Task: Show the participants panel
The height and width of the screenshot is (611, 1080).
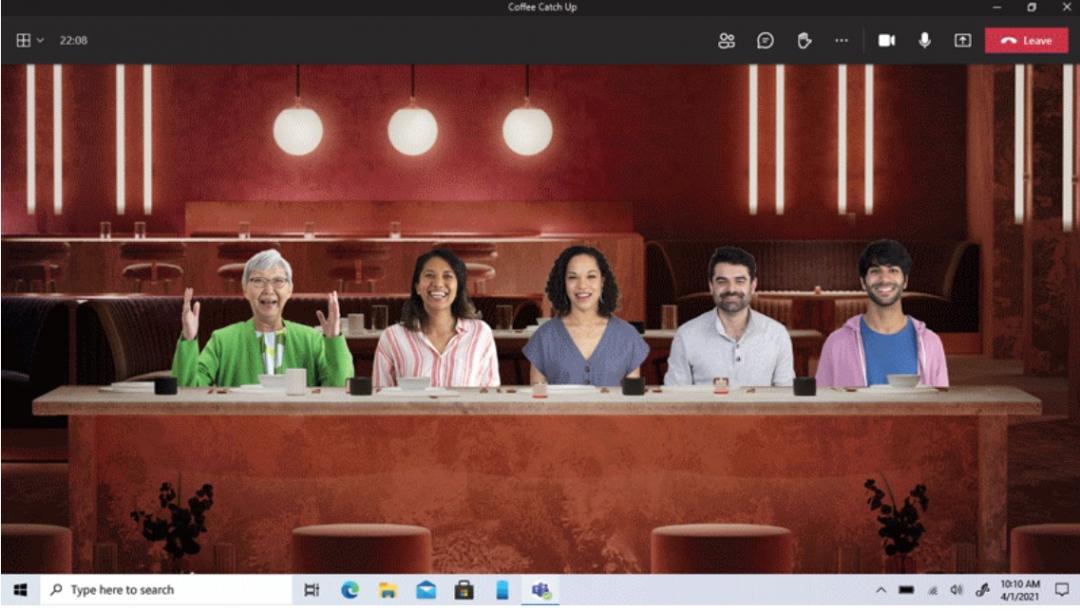Action: pos(726,41)
